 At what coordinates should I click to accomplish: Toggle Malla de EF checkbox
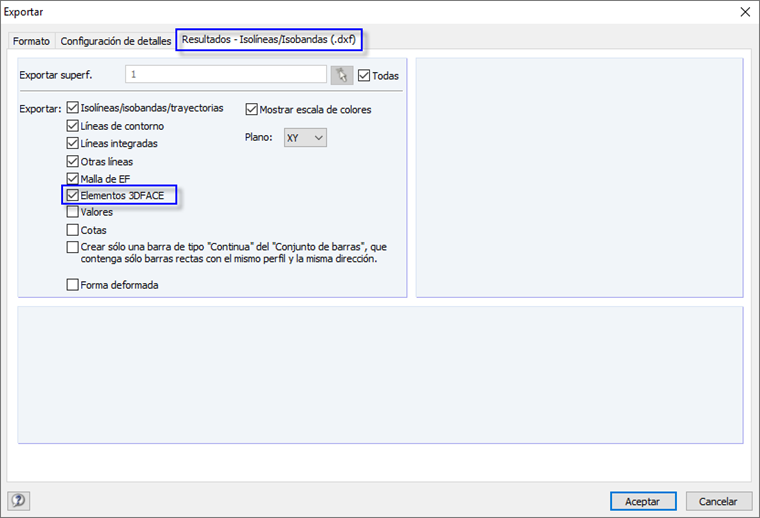[73, 179]
